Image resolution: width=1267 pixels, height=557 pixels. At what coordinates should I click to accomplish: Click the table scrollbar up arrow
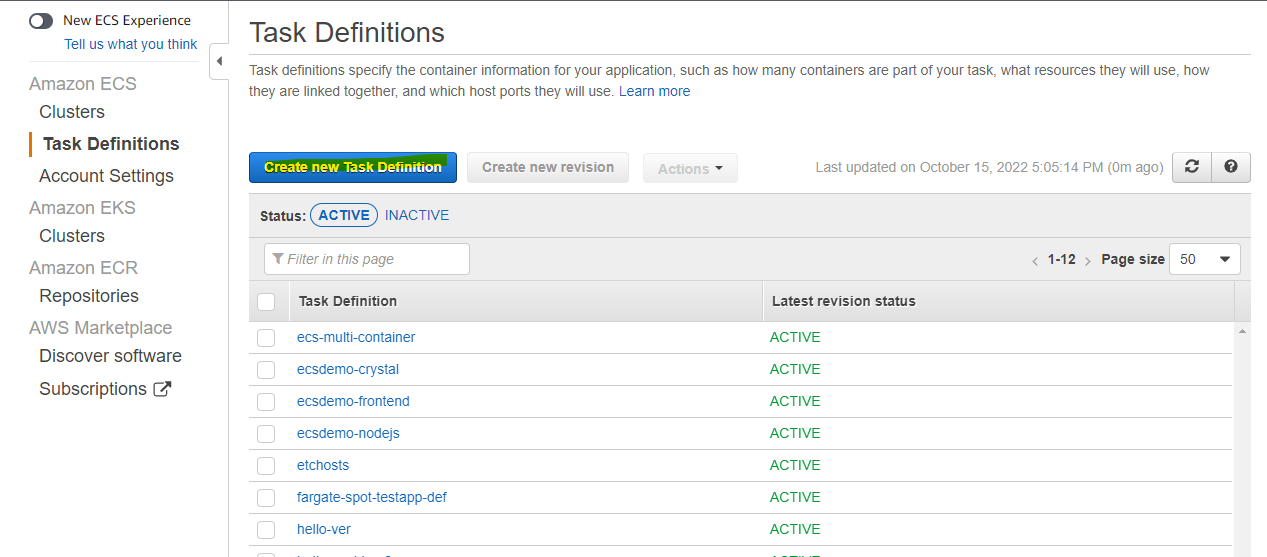pos(1243,331)
